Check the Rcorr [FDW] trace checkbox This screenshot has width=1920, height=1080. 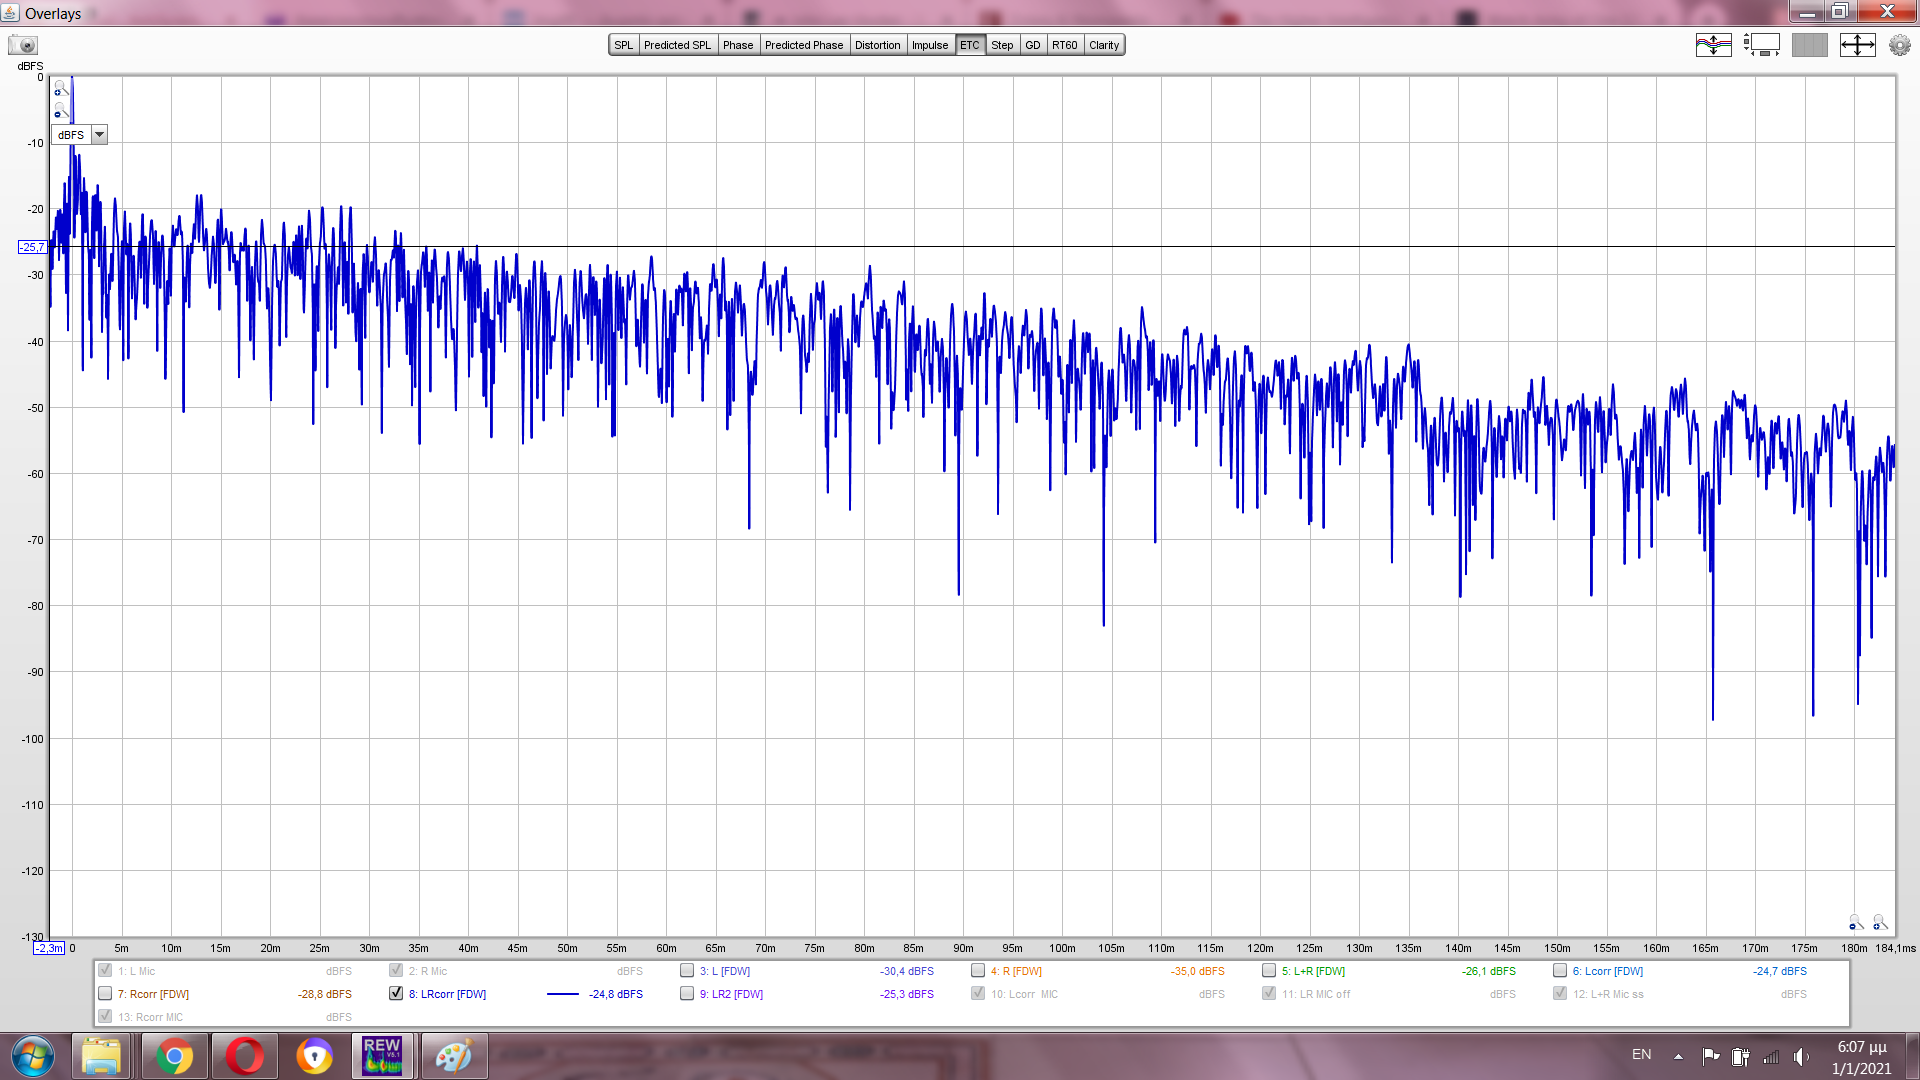pos(105,994)
